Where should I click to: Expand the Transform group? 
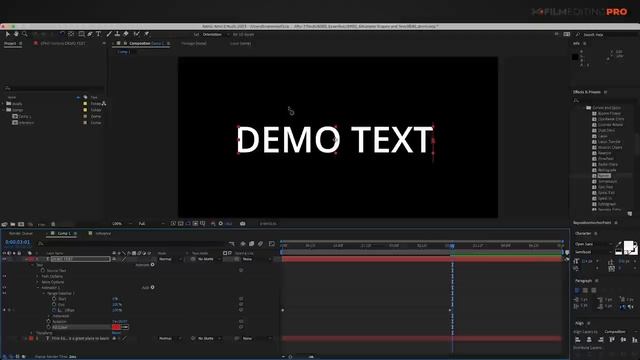click(x=32, y=333)
